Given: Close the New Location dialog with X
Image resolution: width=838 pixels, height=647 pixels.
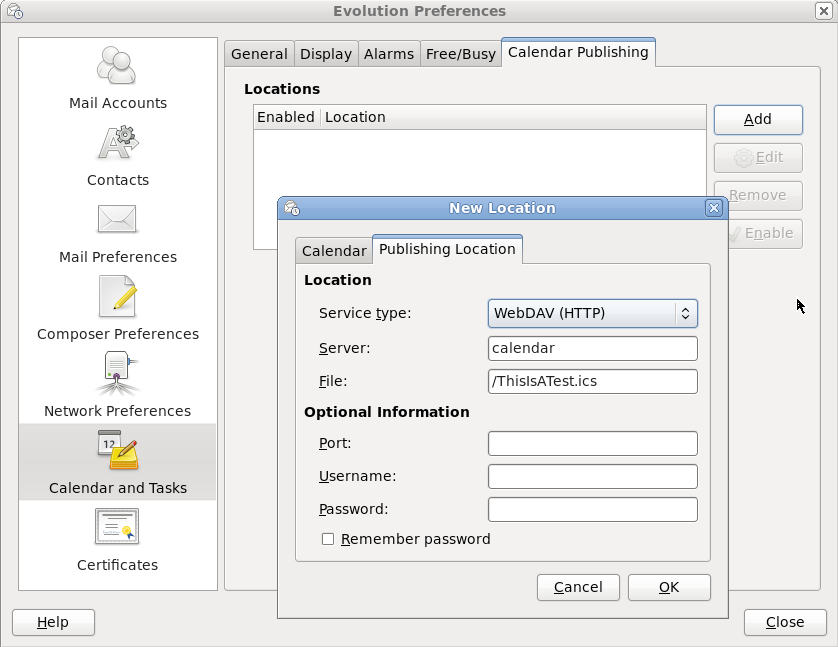Looking at the screenshot, I should pos(713,208).
